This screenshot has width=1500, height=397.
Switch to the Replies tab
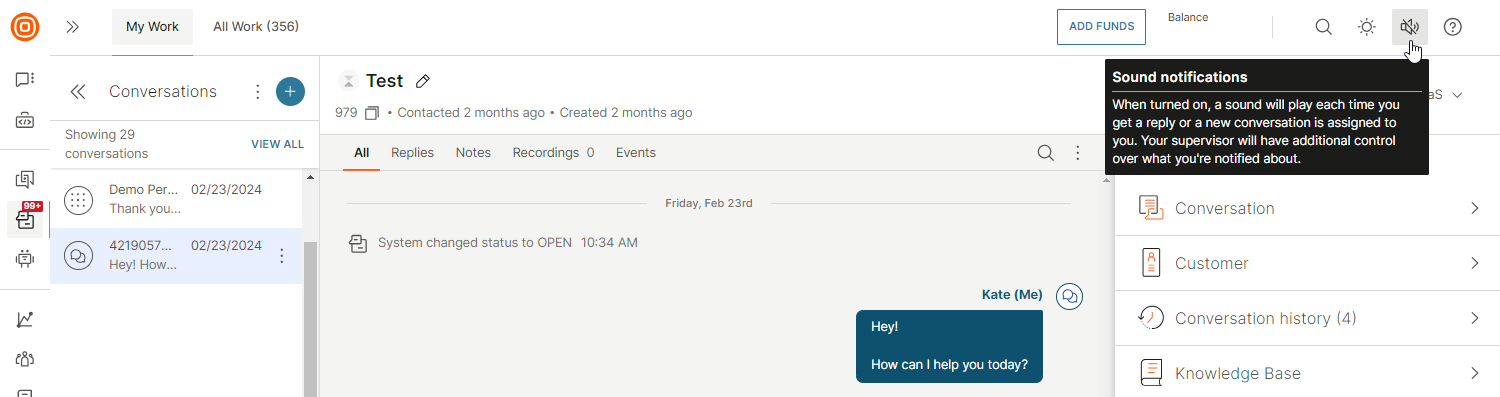pyautogui.click(x=412, y=153)
